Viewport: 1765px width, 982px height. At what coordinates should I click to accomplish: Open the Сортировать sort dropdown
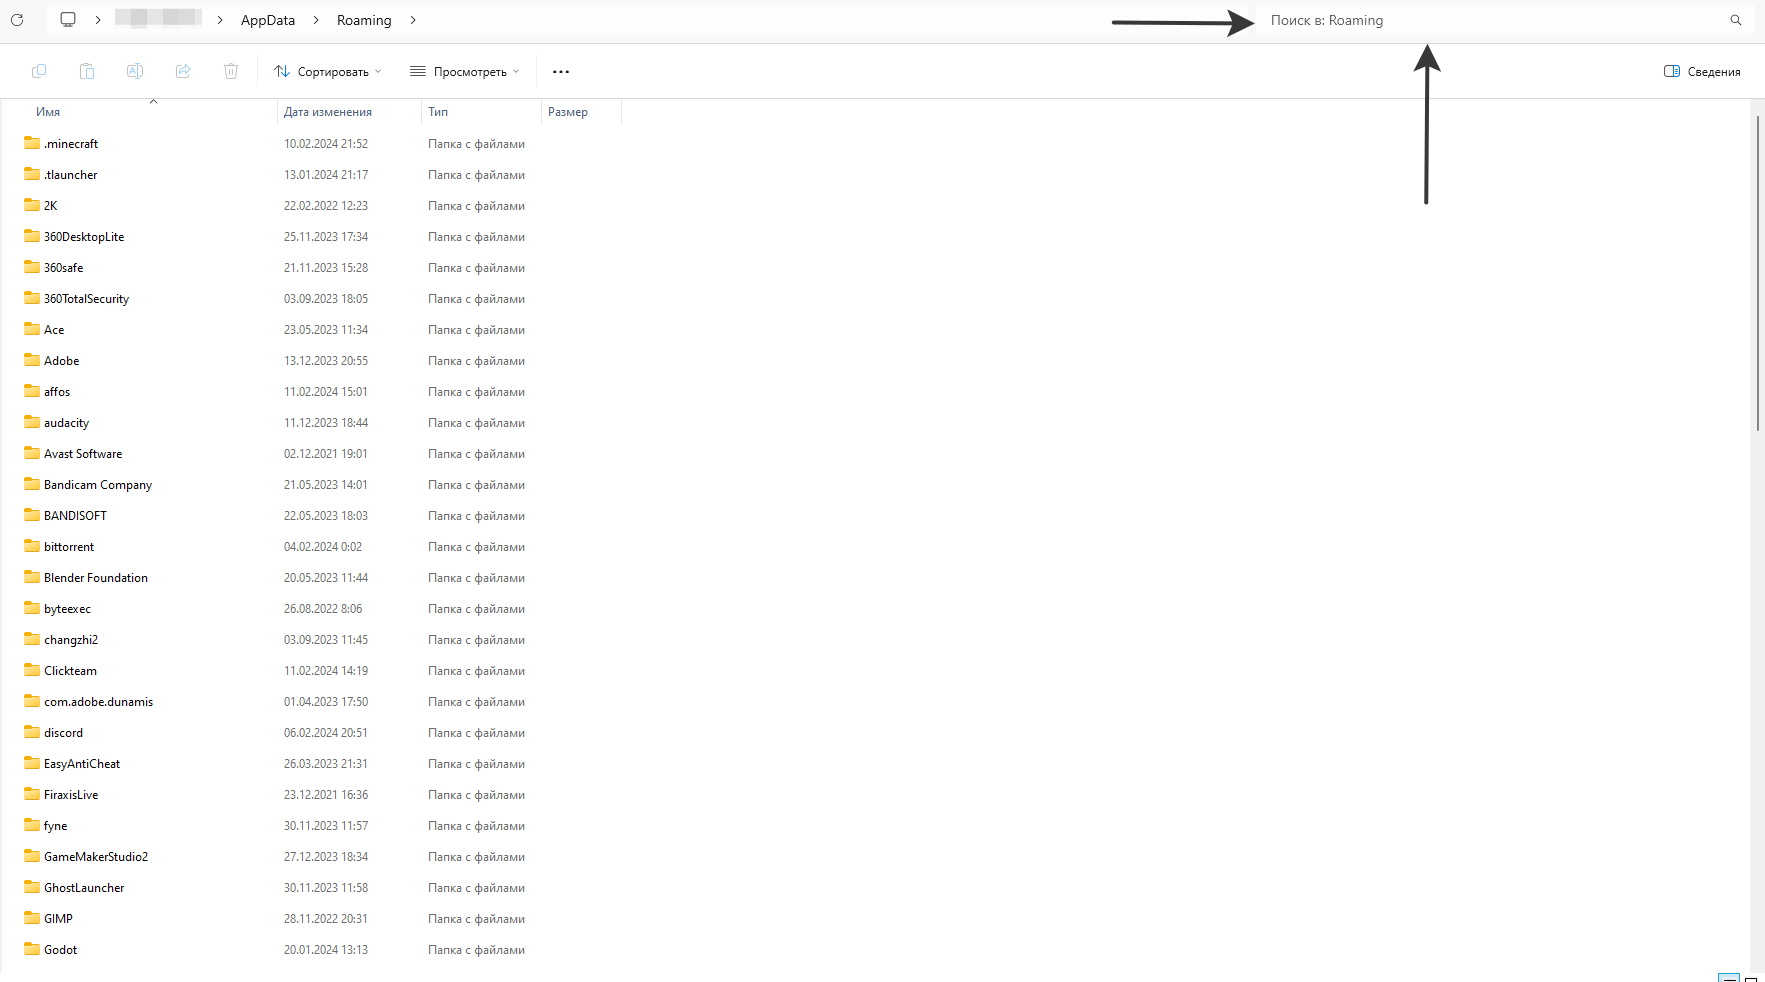(x=328, y=72)
